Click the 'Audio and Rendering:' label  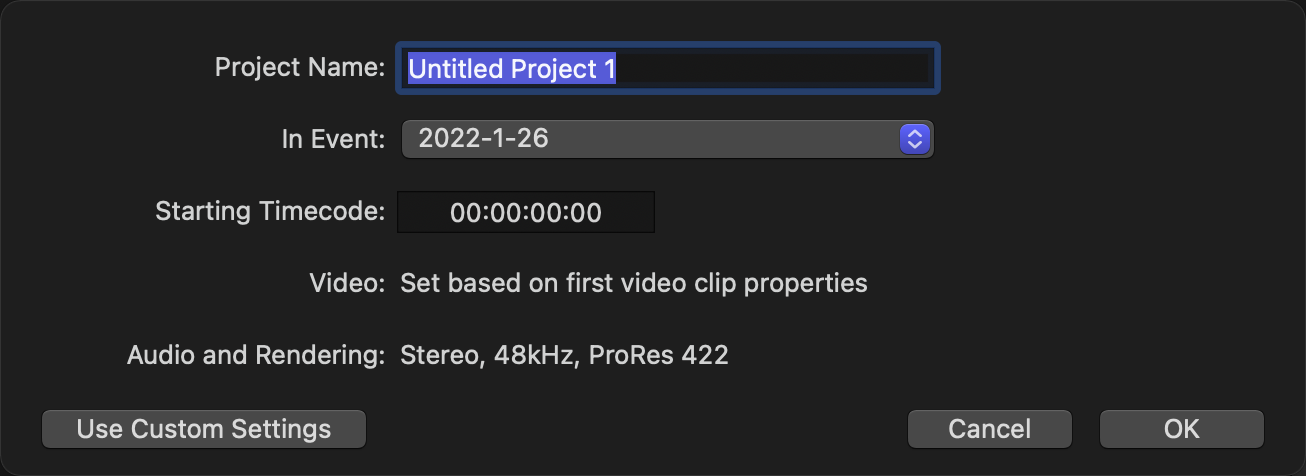click(256, 354)
